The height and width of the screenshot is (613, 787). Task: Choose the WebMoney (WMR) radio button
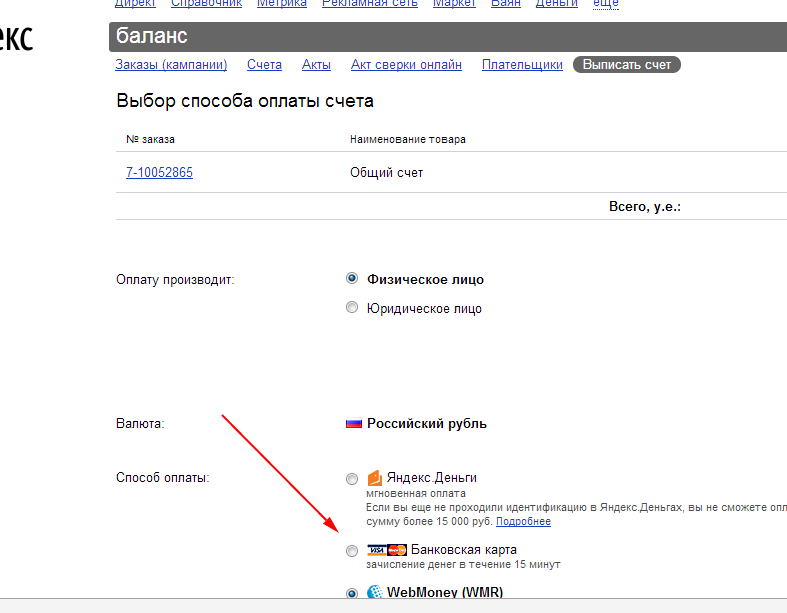352,593
